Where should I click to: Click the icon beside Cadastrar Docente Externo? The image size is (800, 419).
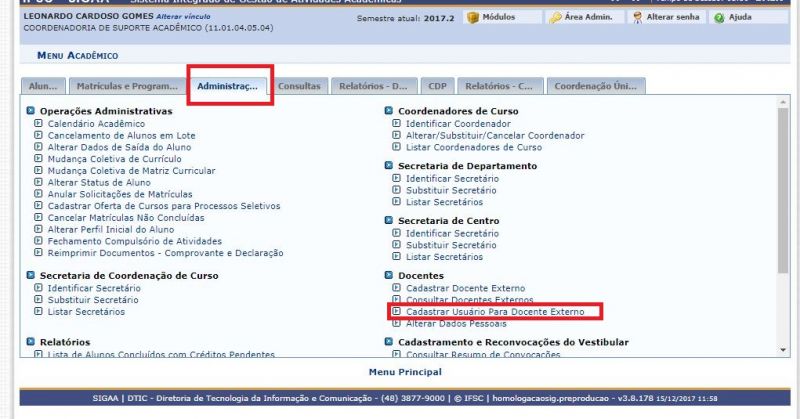397,288
